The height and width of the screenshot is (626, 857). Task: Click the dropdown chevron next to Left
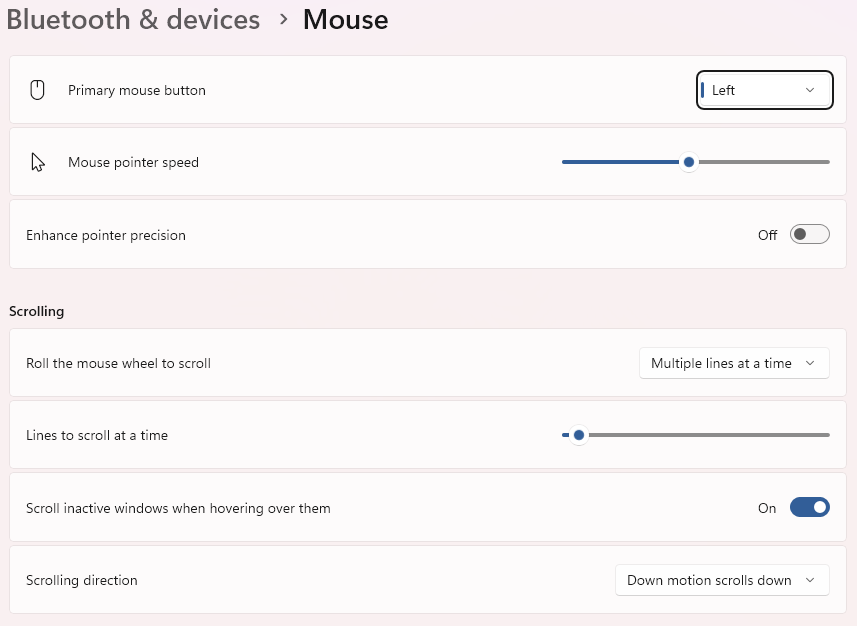[x=810, y=90]
